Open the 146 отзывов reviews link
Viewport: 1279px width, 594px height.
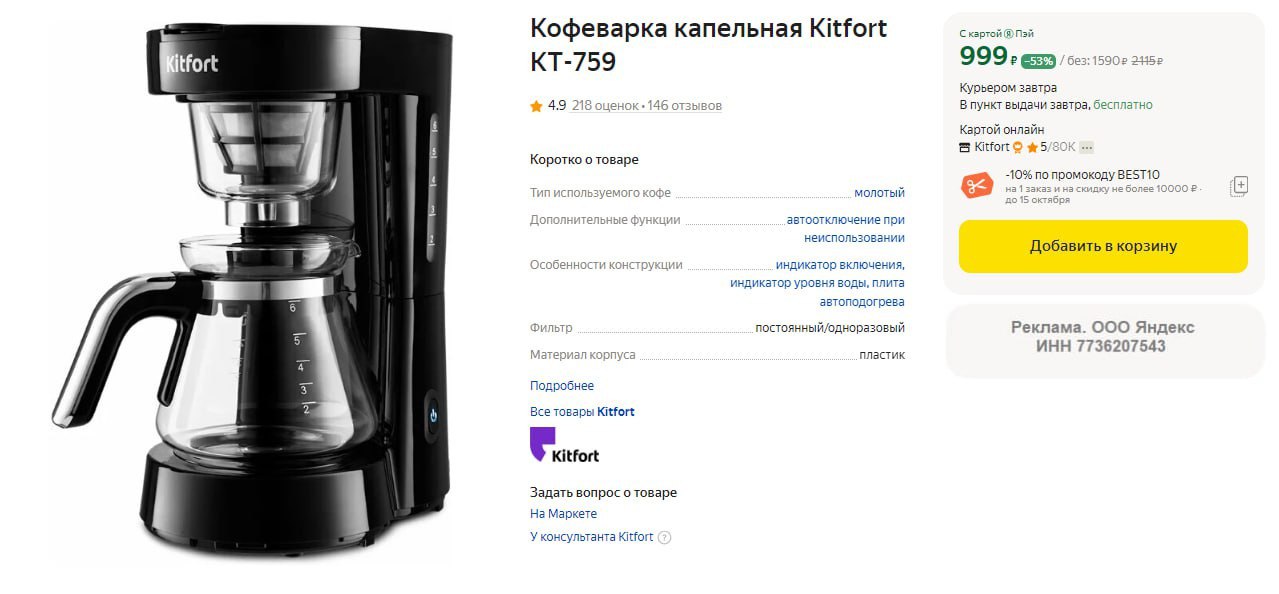click(684, 106)
